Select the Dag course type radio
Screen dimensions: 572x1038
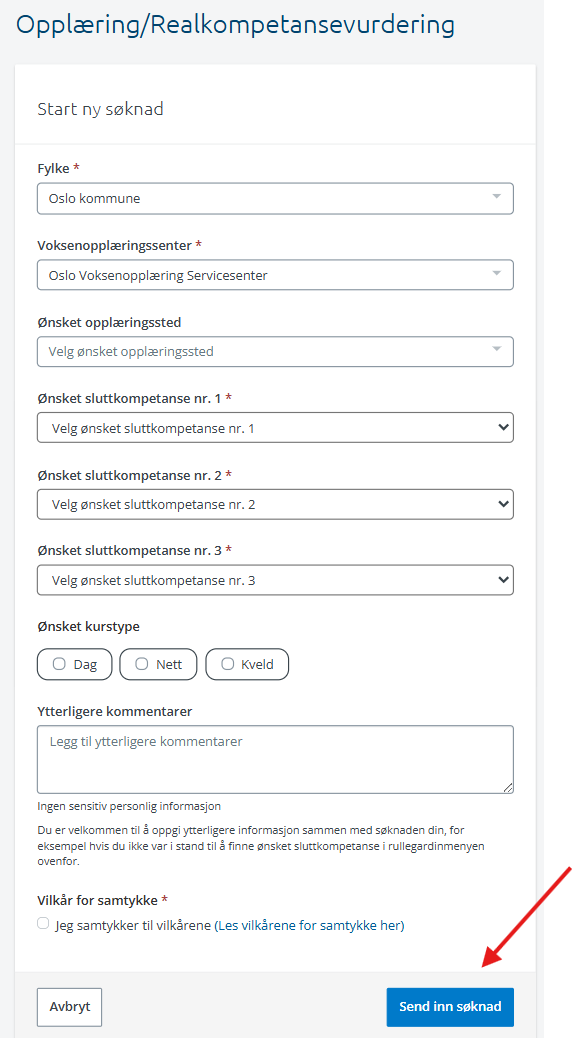59,663
